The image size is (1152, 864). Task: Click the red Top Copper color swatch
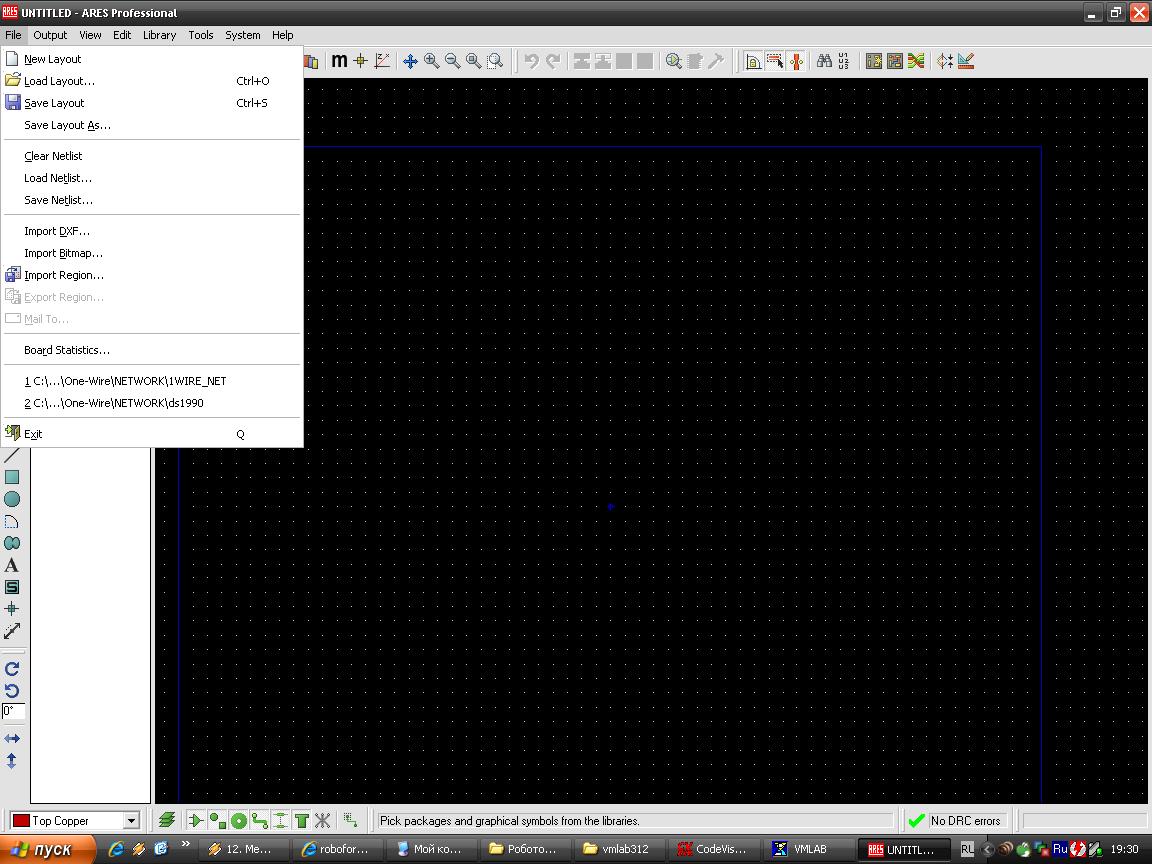coord(21,821)
